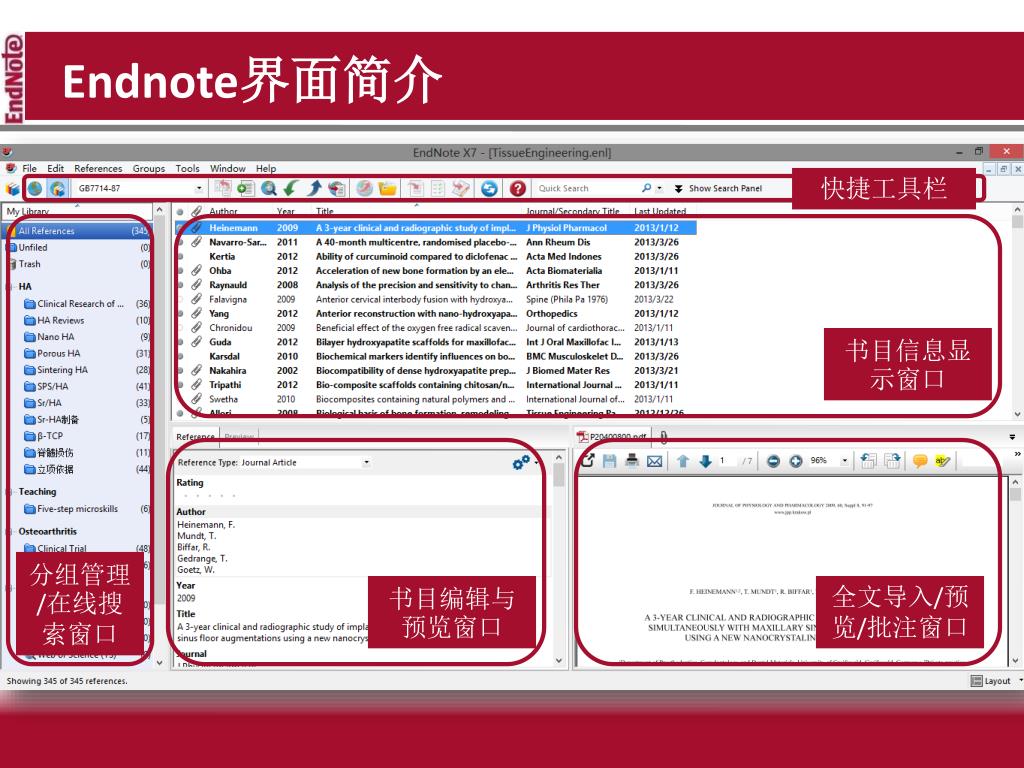1024x768 pixels.
Task: Click the blue Export arrow icon
Action: (x=314, y=189)
